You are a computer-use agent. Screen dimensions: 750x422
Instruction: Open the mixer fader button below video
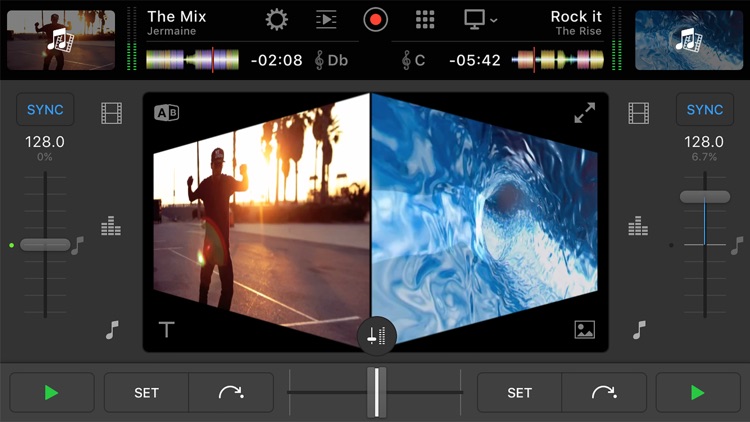click(x=376, y=336)
